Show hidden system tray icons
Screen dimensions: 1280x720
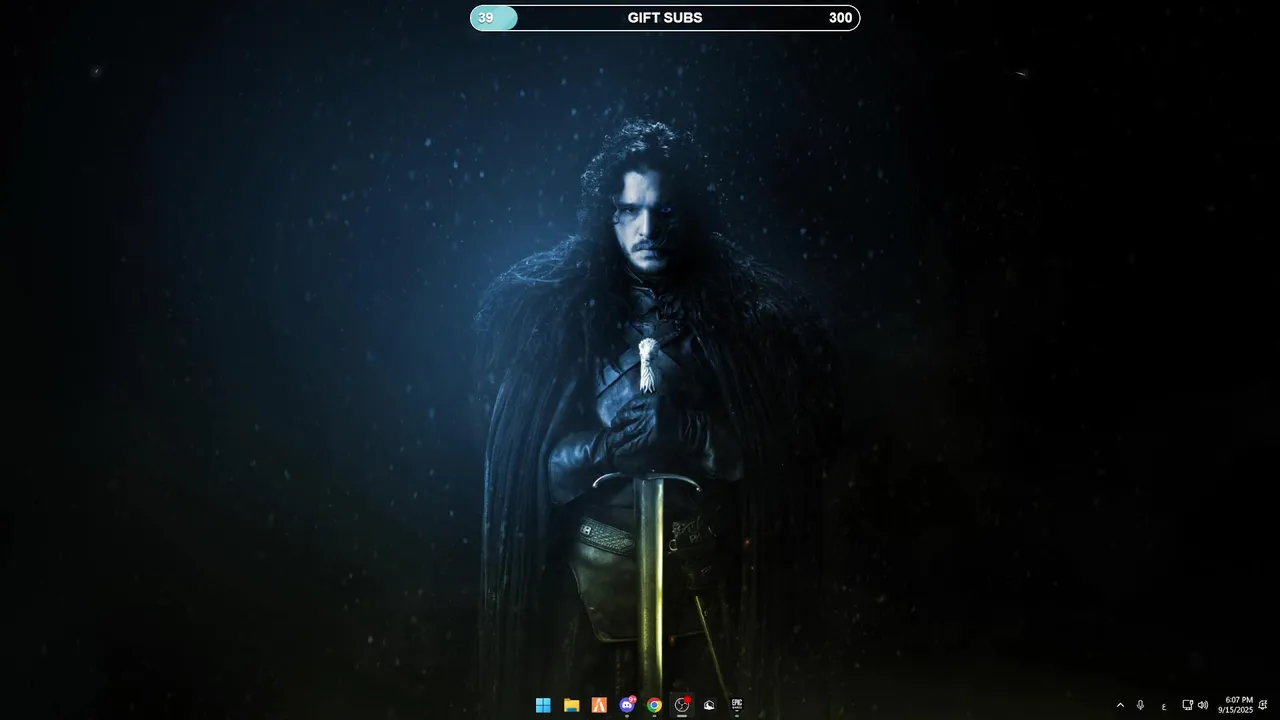coord(1120,705)
